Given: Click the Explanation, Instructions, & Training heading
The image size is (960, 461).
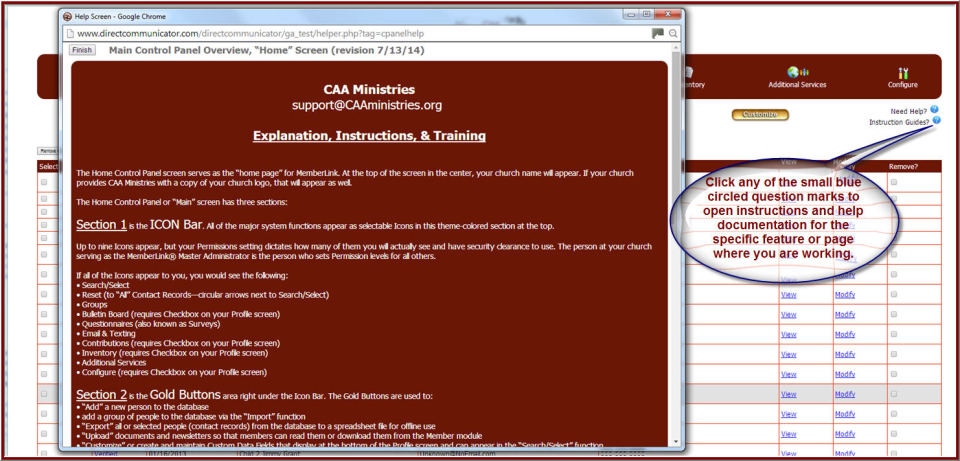Looking at the screenshot, I should point(369,136).
